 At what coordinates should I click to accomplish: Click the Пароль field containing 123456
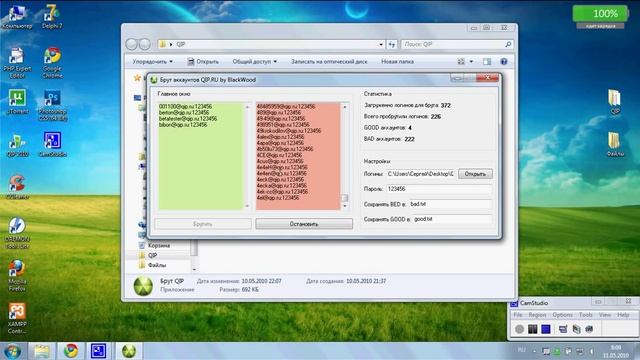click(x=439, y=189)
